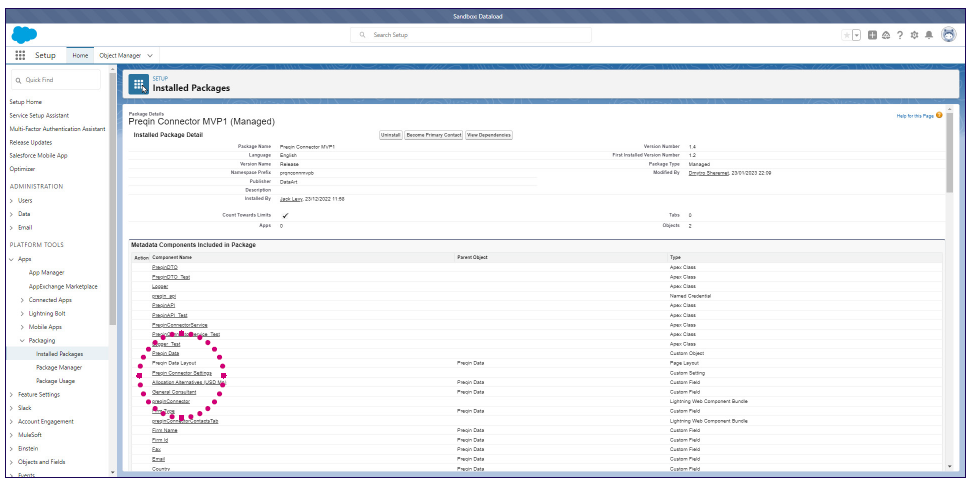Expand the Slack section

[x=12, y=408]
